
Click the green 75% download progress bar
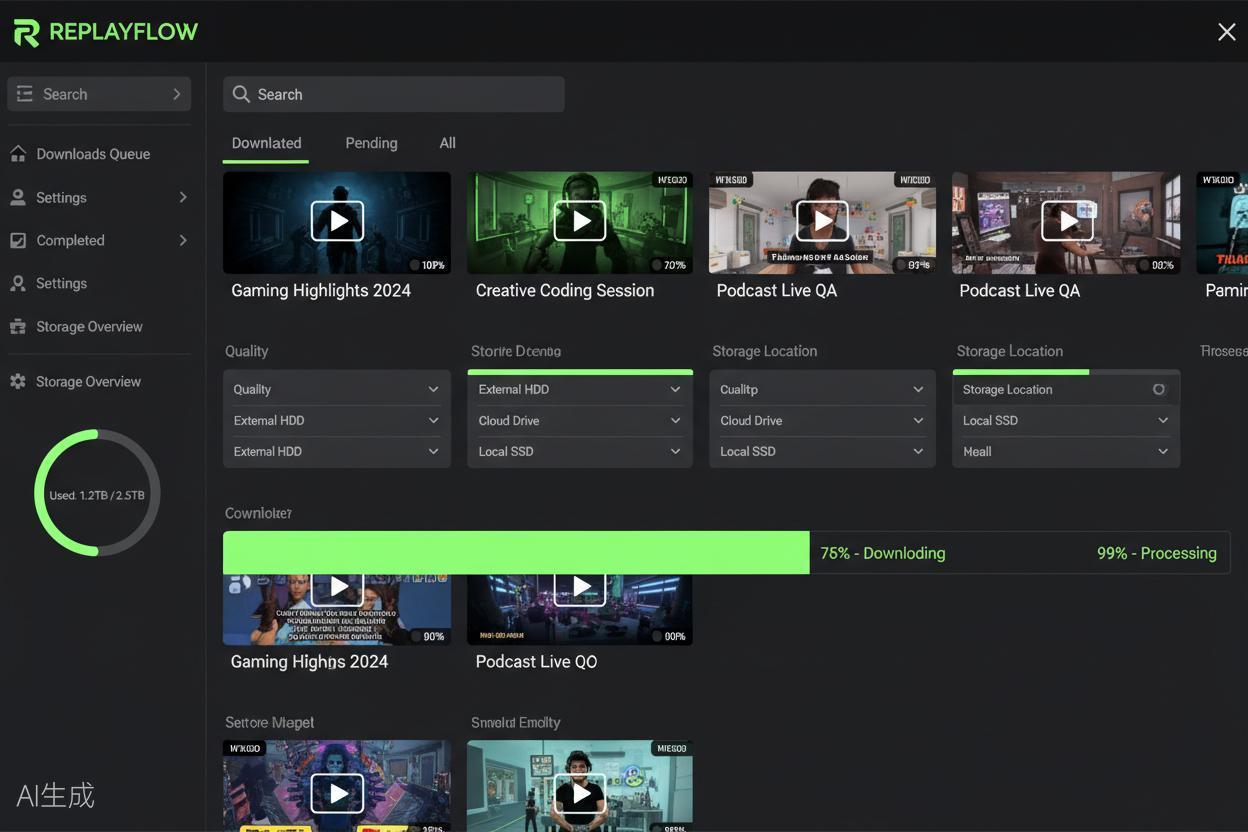(x=516, y=553)
